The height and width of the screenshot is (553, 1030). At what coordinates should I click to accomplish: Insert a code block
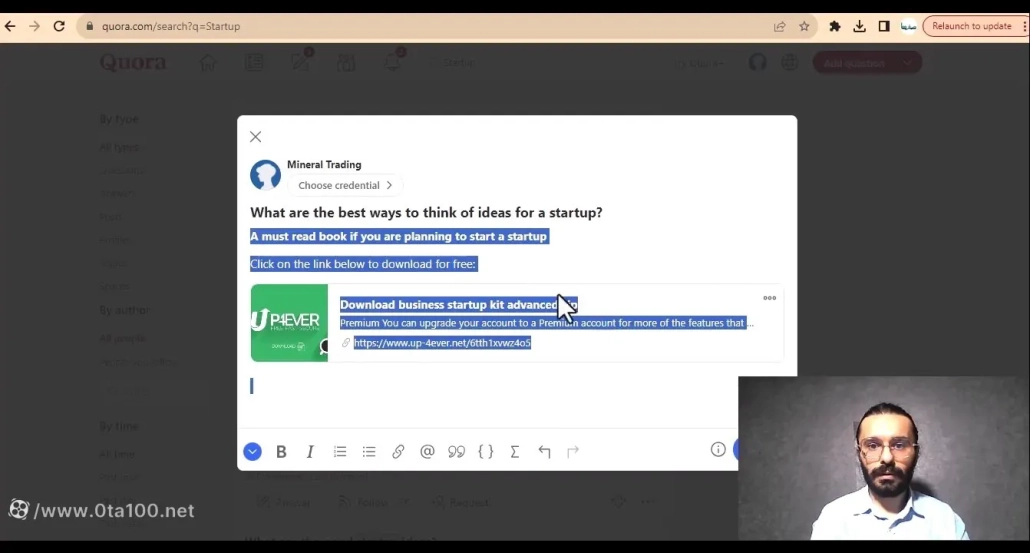pos(486,452)
